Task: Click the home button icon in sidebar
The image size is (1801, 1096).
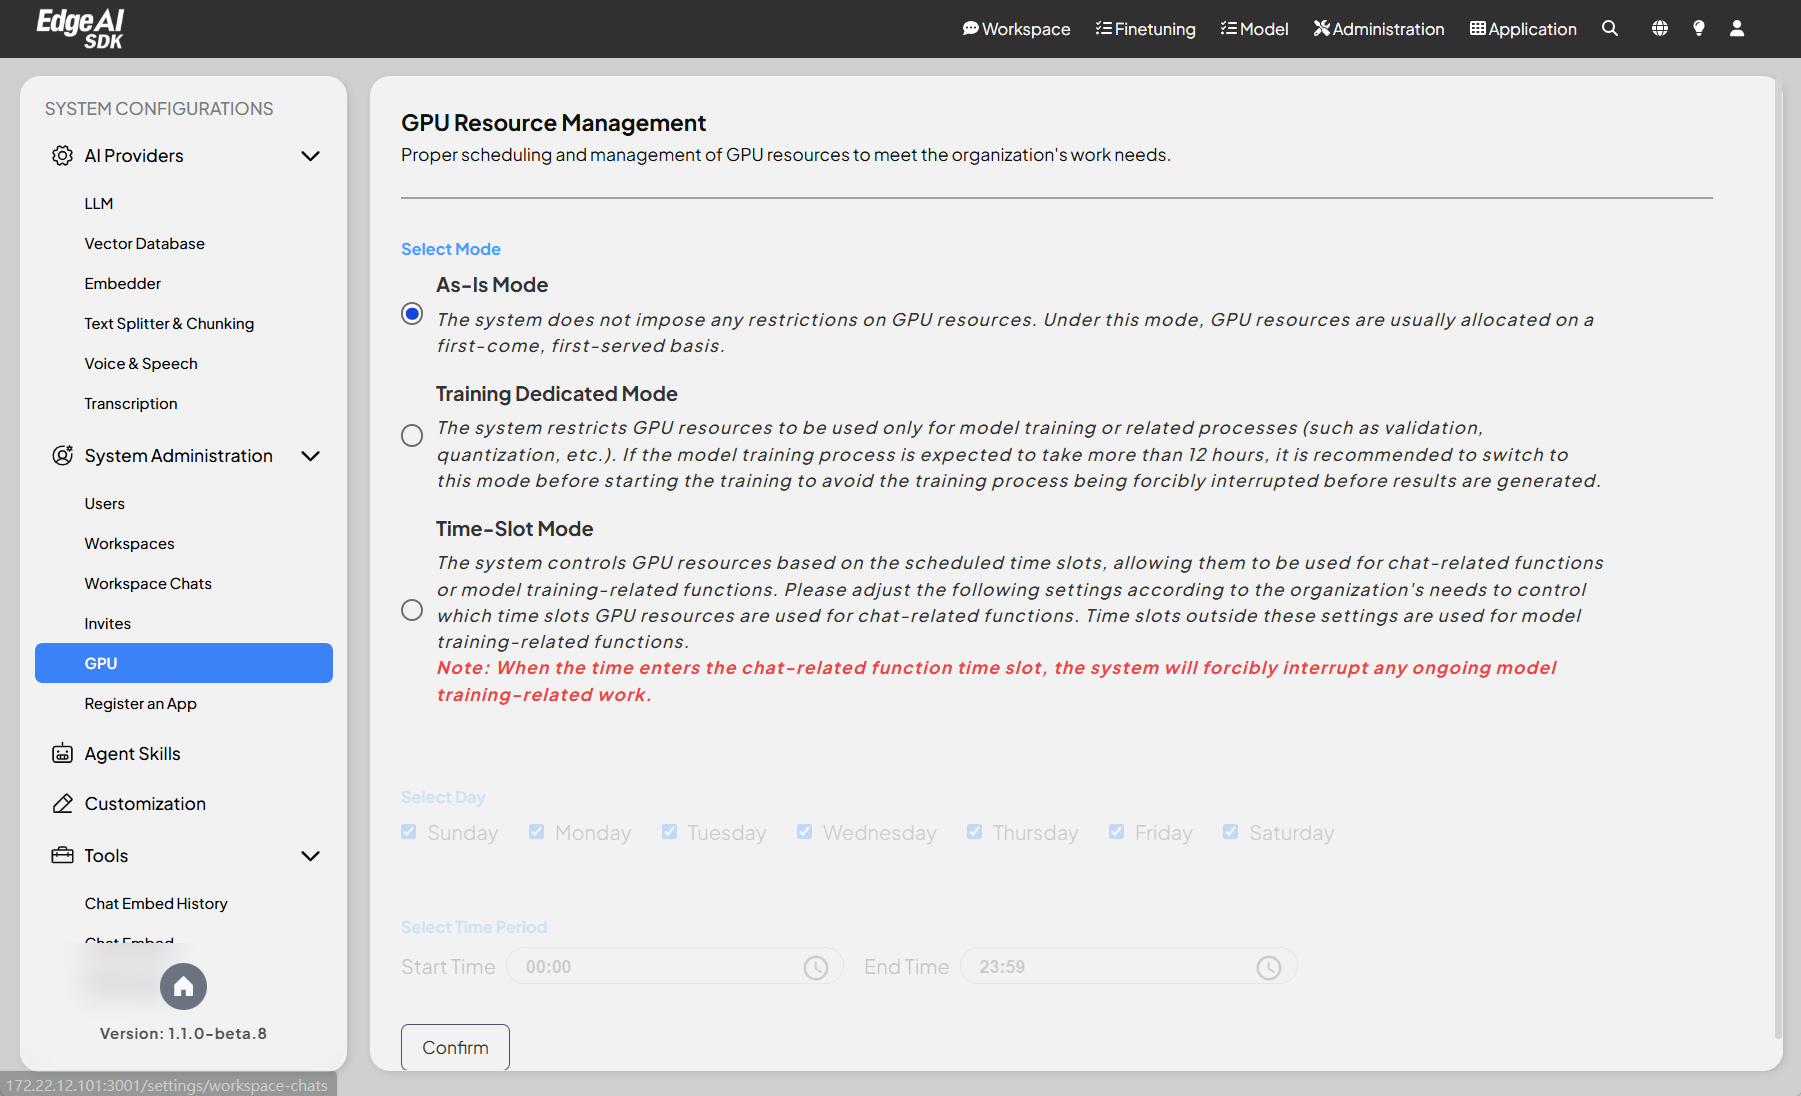Action: 183,987
